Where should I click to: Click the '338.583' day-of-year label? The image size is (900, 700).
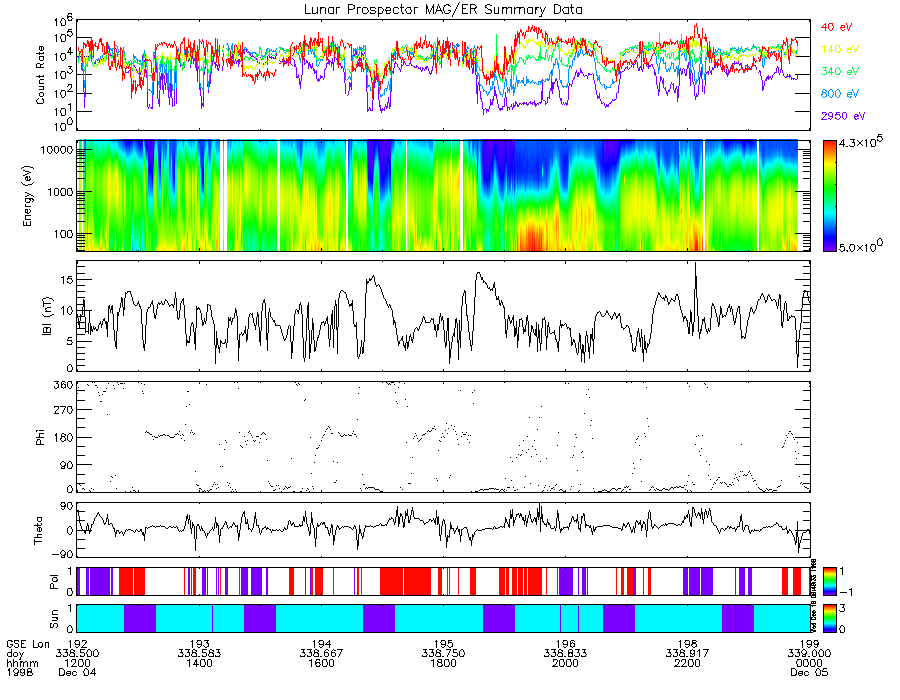click(199, 654)
